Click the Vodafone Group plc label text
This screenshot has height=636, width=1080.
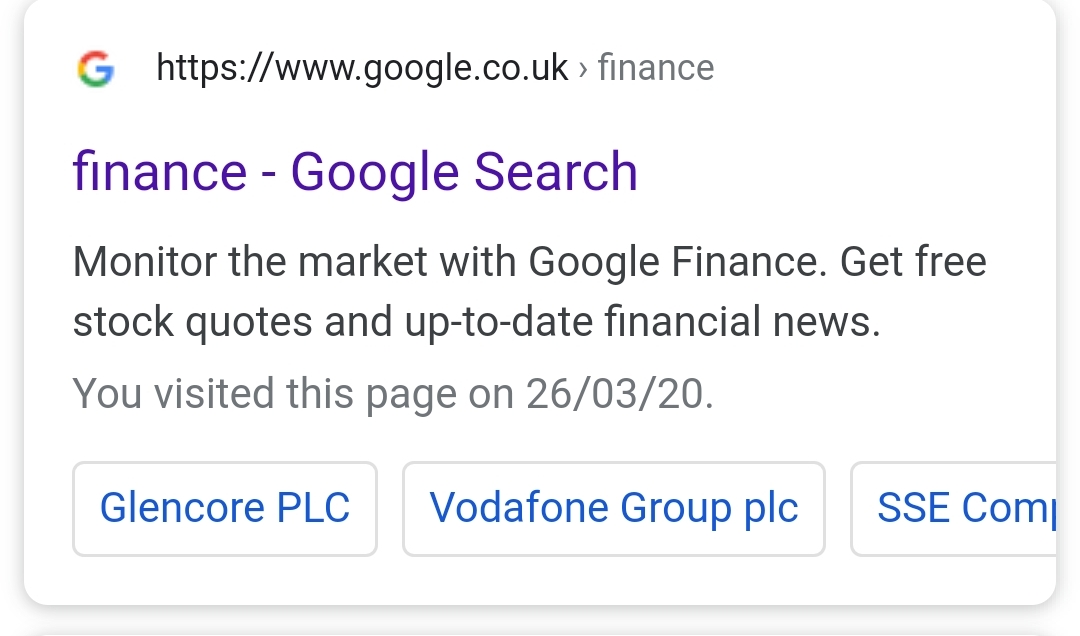[613, 508]
